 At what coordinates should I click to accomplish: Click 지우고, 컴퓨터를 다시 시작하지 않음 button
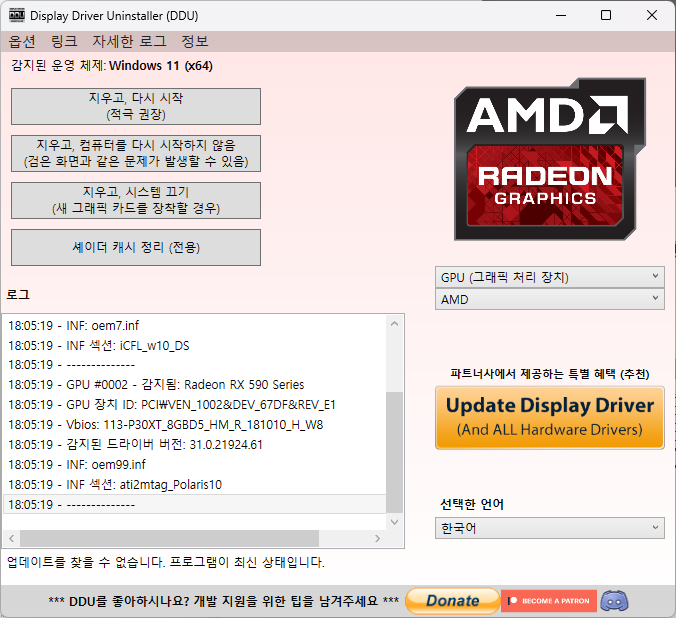pos(136,154)
